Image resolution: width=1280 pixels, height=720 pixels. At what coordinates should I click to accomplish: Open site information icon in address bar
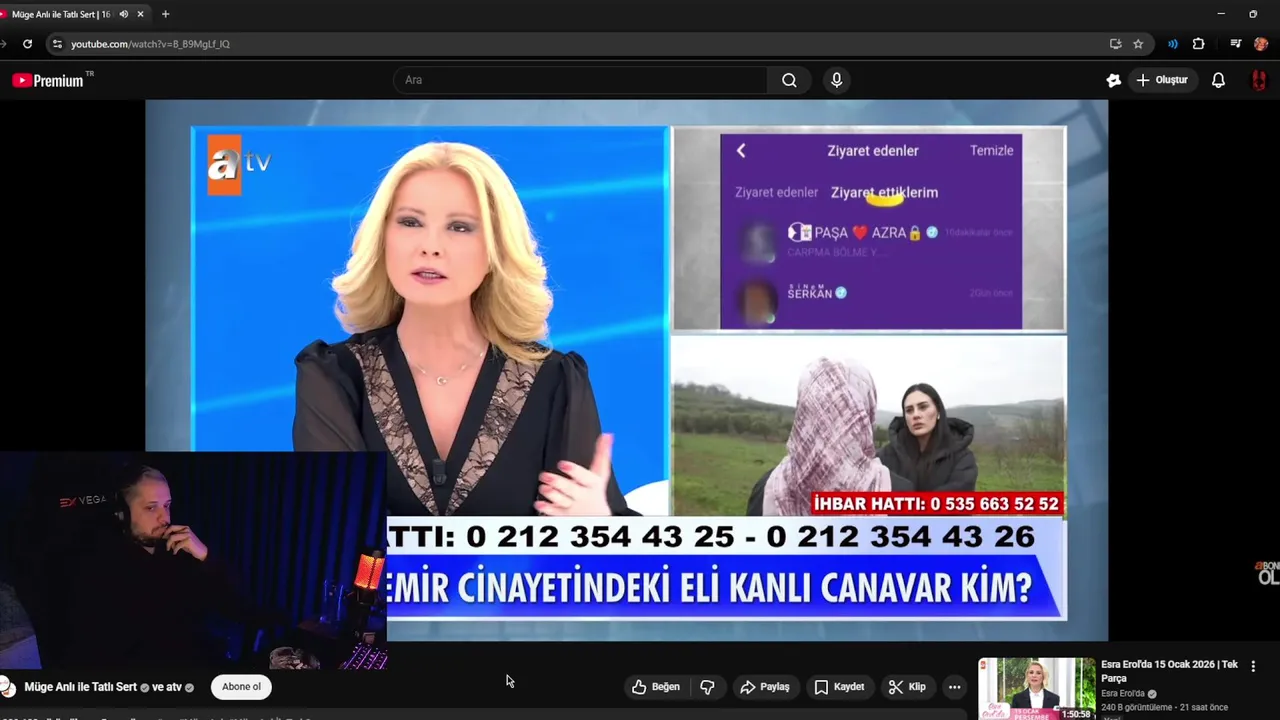pos(57,44)
